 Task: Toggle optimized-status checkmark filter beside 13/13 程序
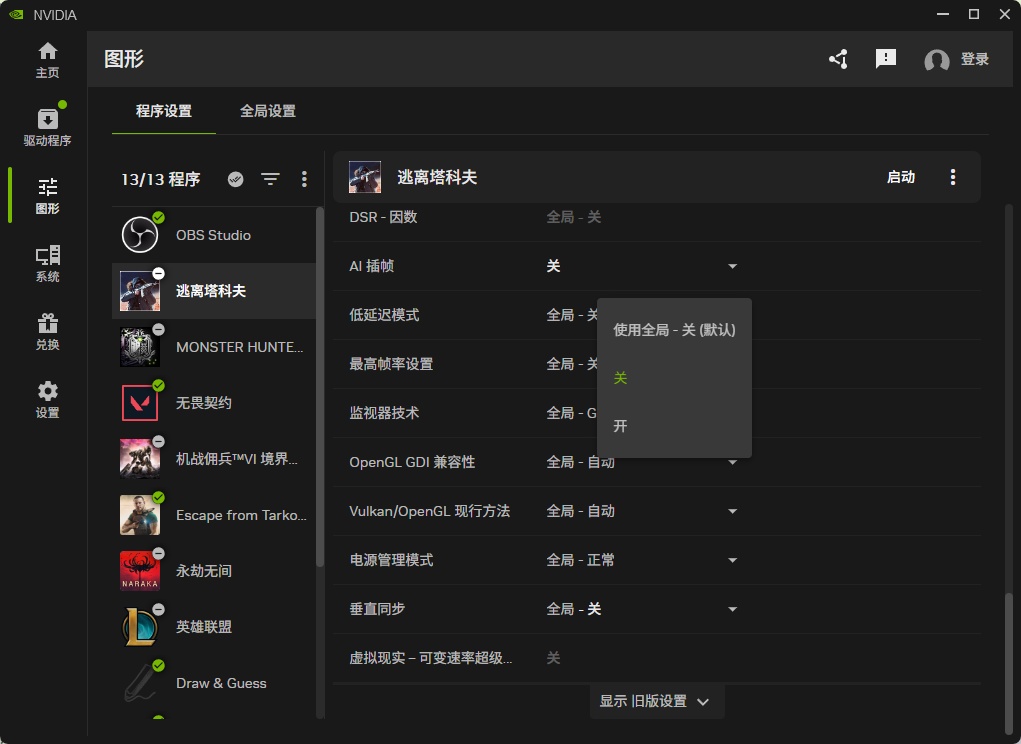[236, 179]
